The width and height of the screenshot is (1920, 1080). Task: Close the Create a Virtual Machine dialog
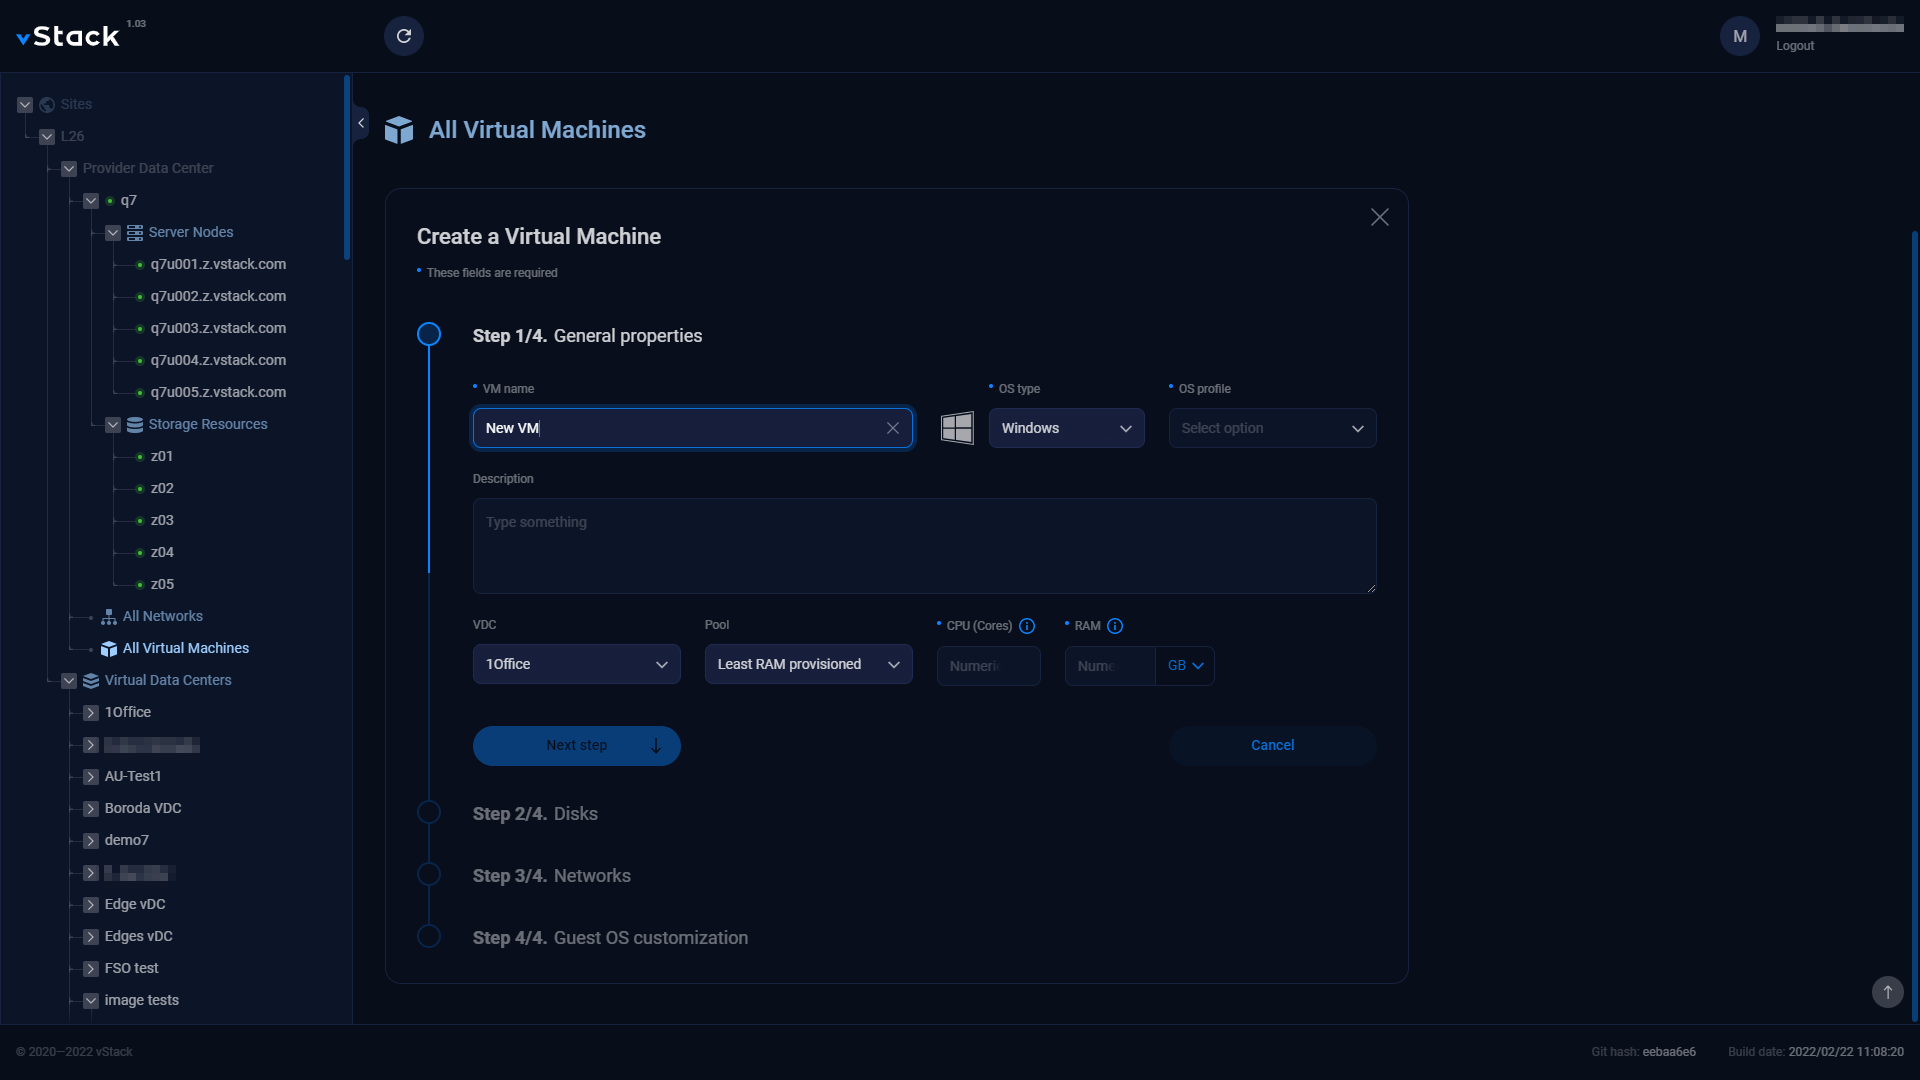click(x=1380, y=217)
